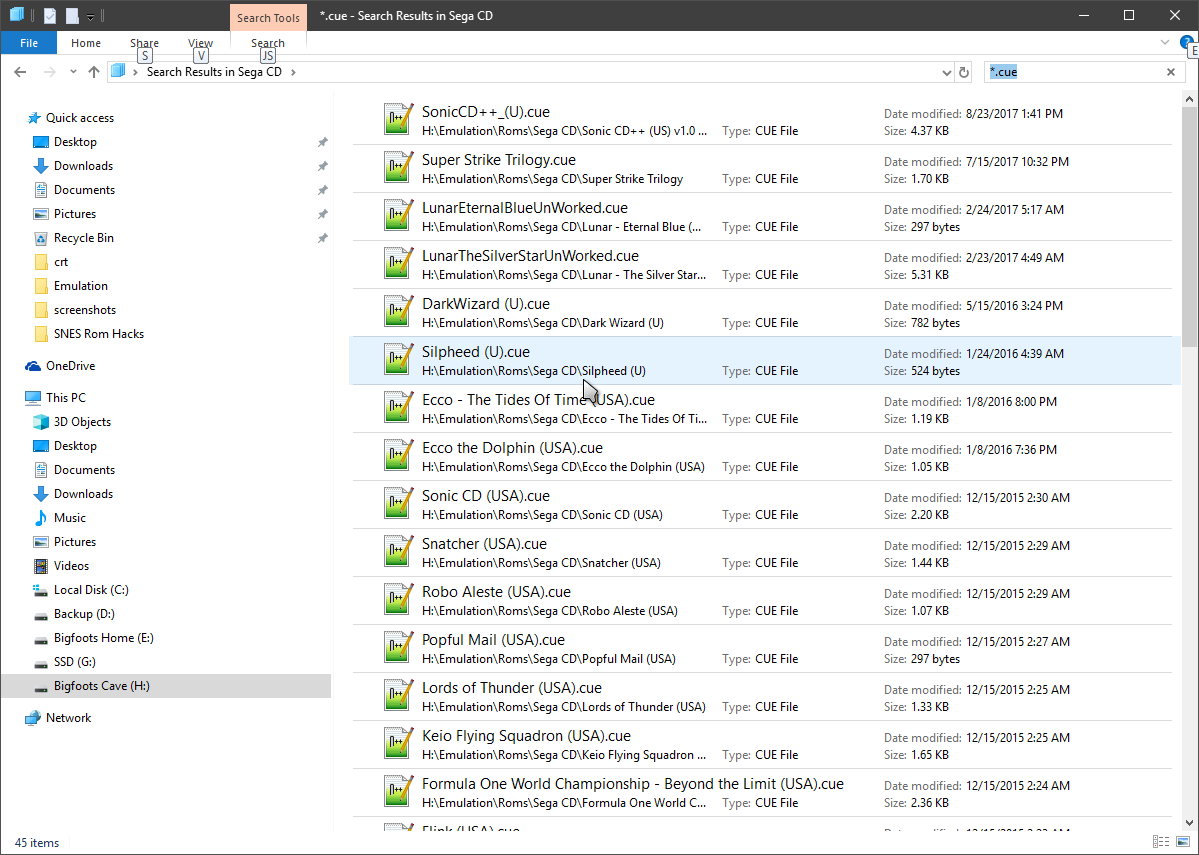
Task: Go up one folder level
Action: pyautogui.click(x=94, y=72)
